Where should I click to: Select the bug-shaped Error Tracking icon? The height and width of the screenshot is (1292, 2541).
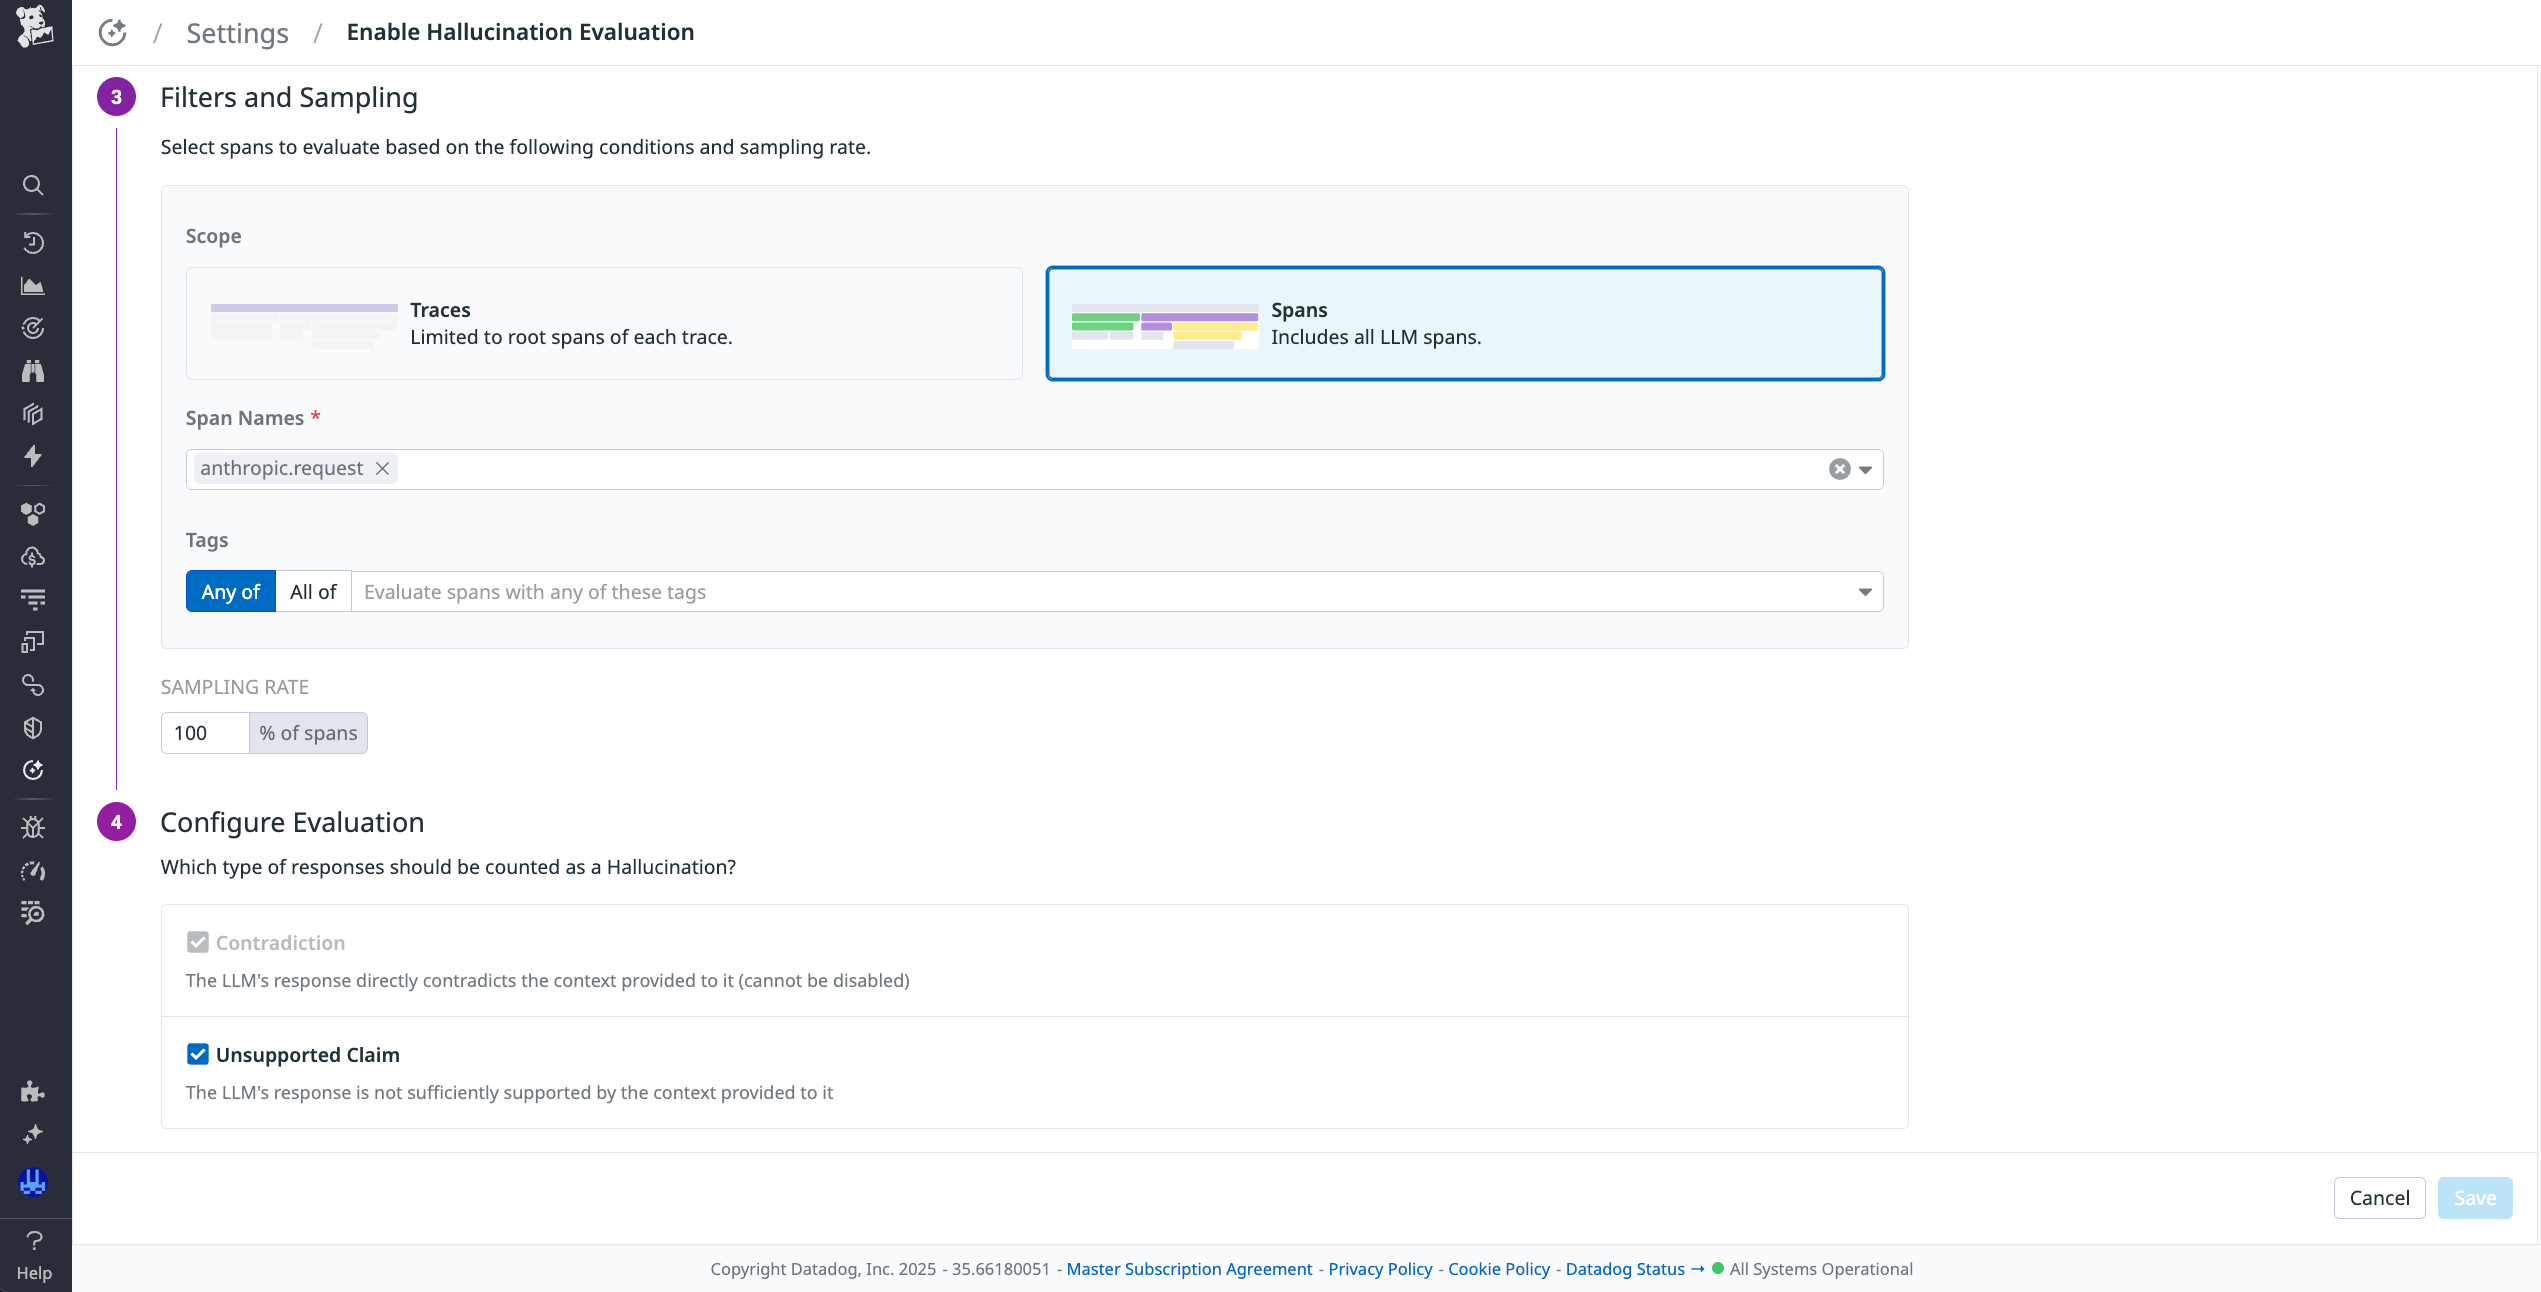coord(34,827)
